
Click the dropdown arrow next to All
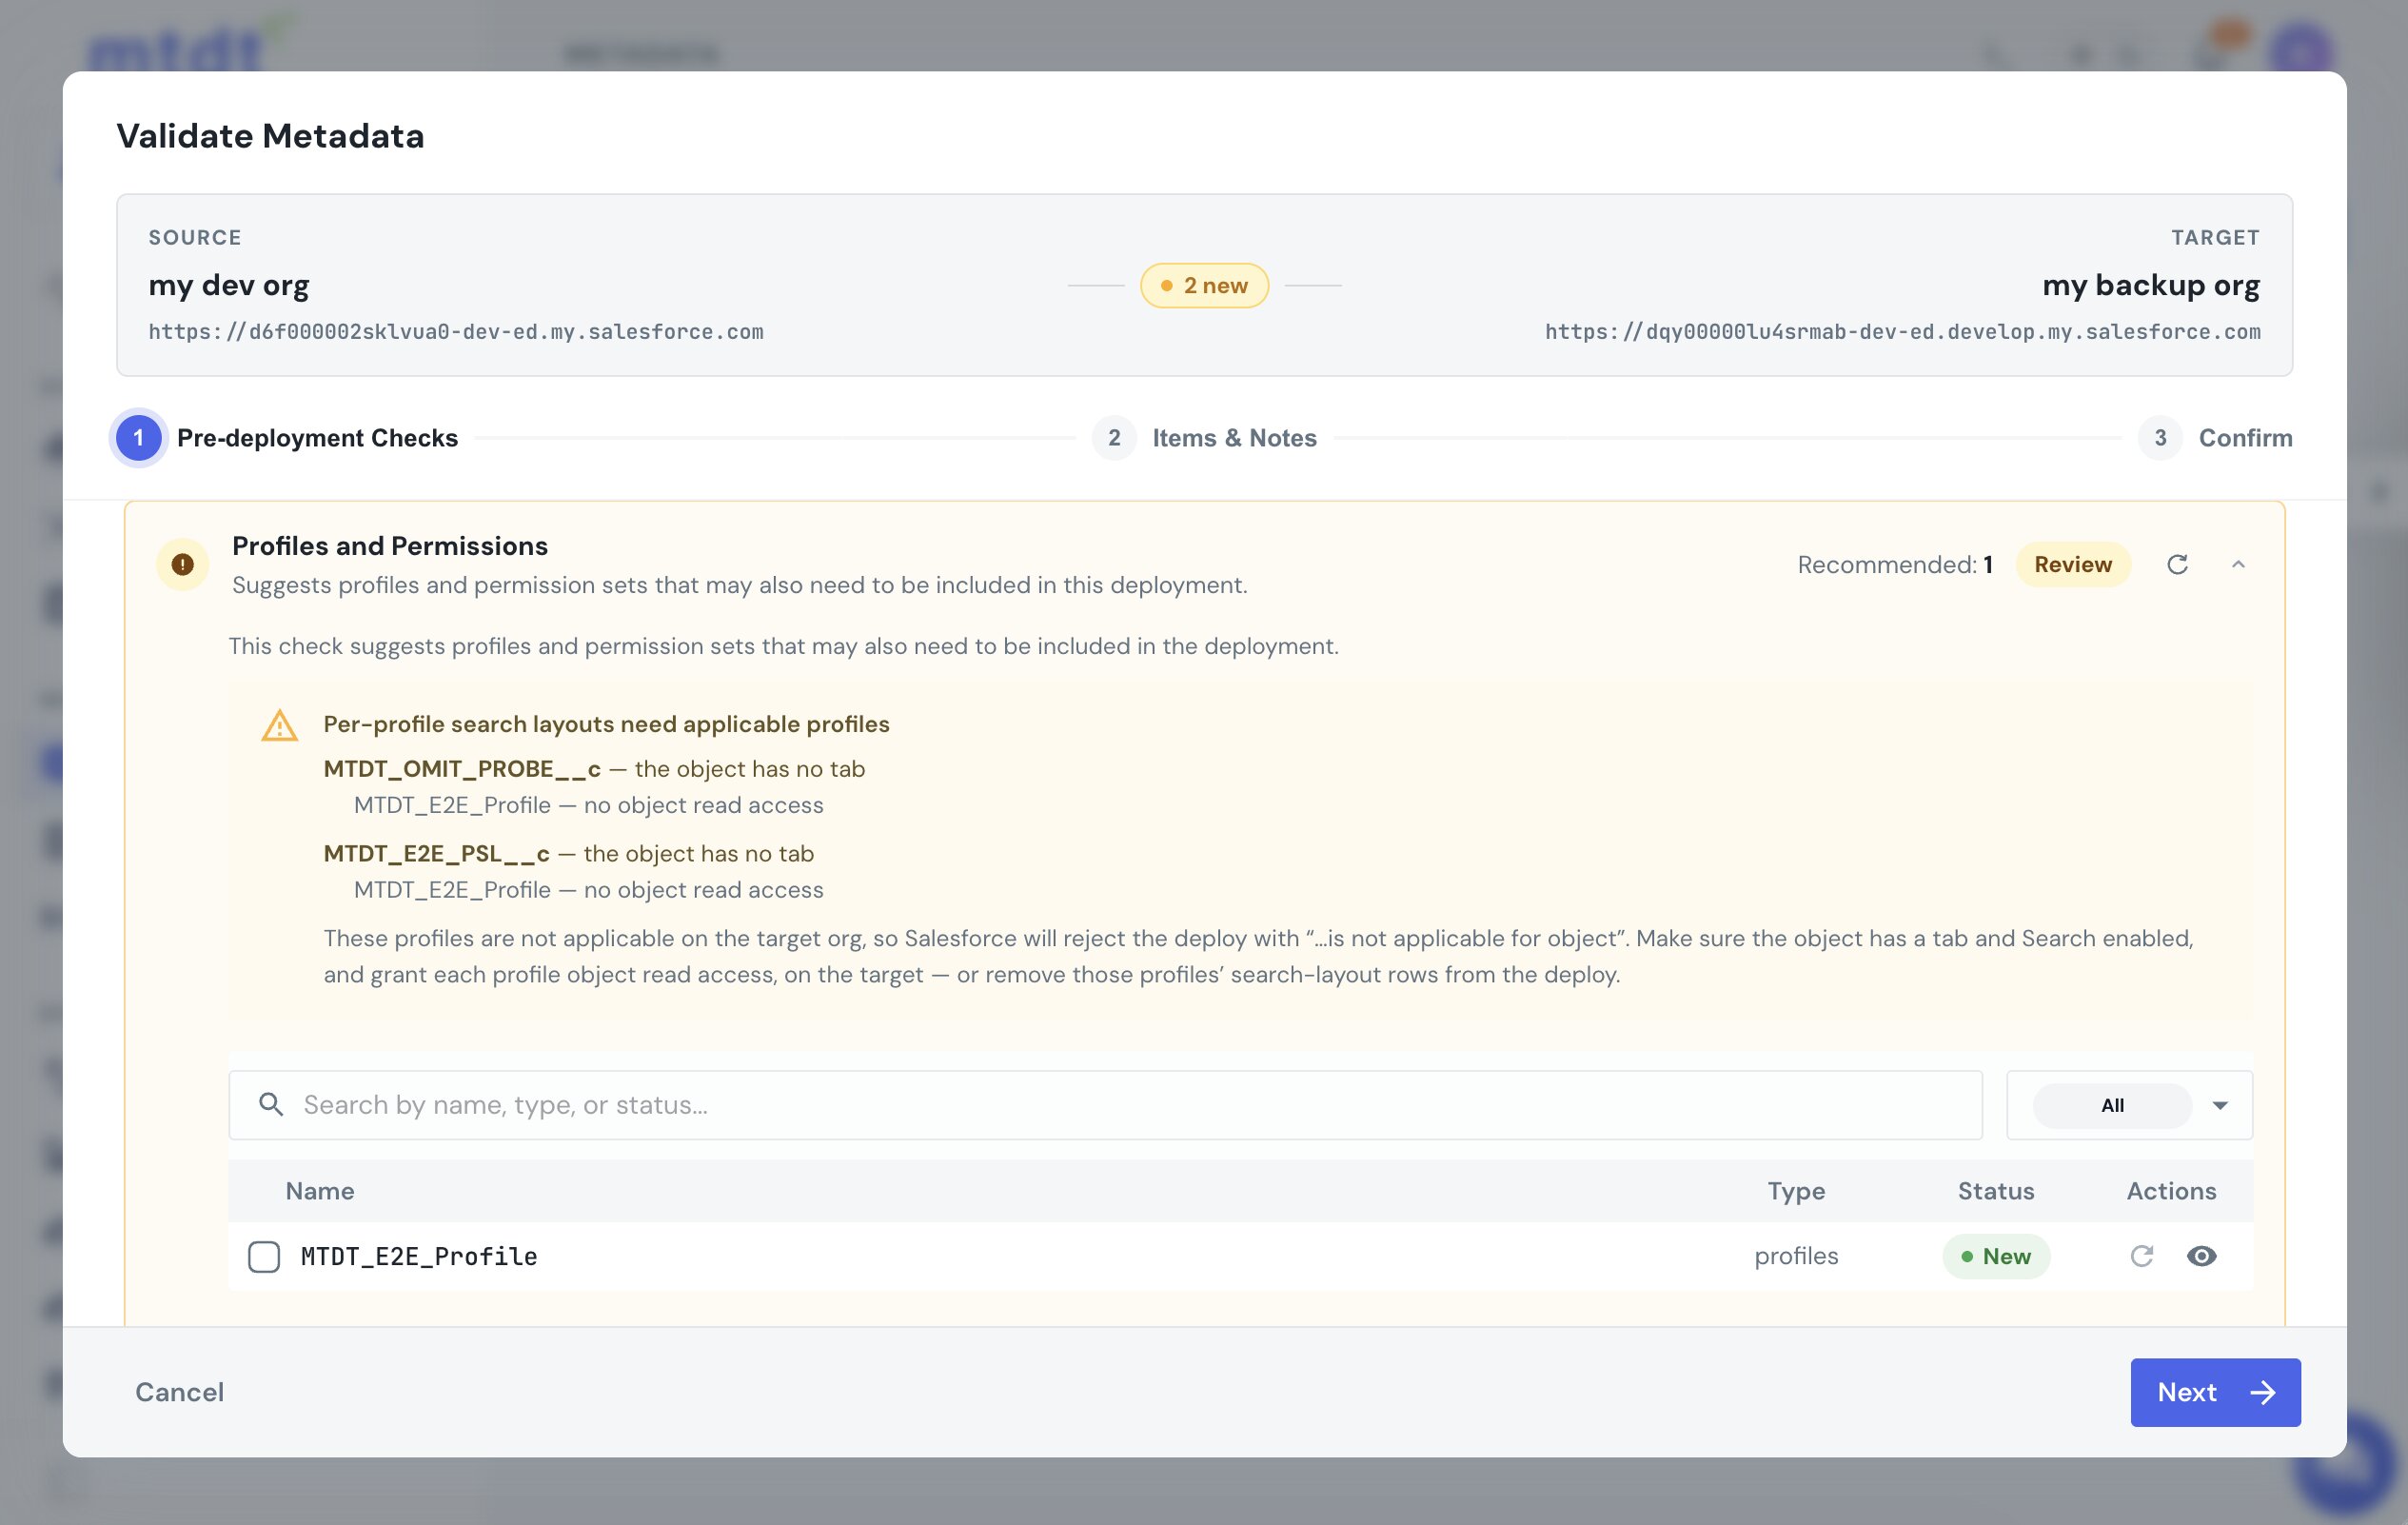(2220, 1105)
